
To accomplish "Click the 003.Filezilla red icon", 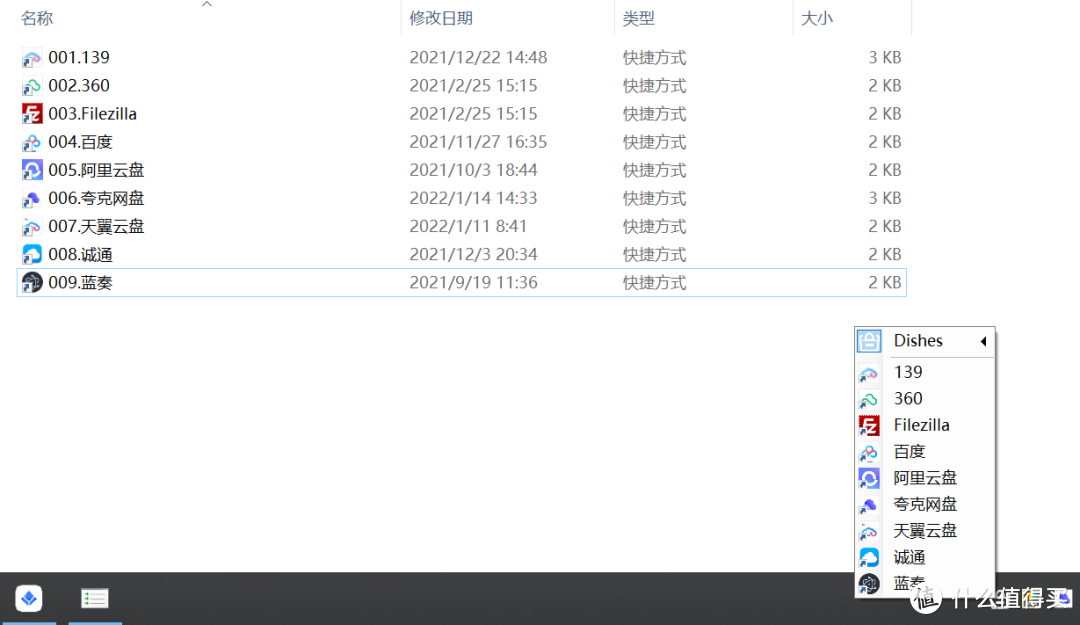I will [32, 114].
